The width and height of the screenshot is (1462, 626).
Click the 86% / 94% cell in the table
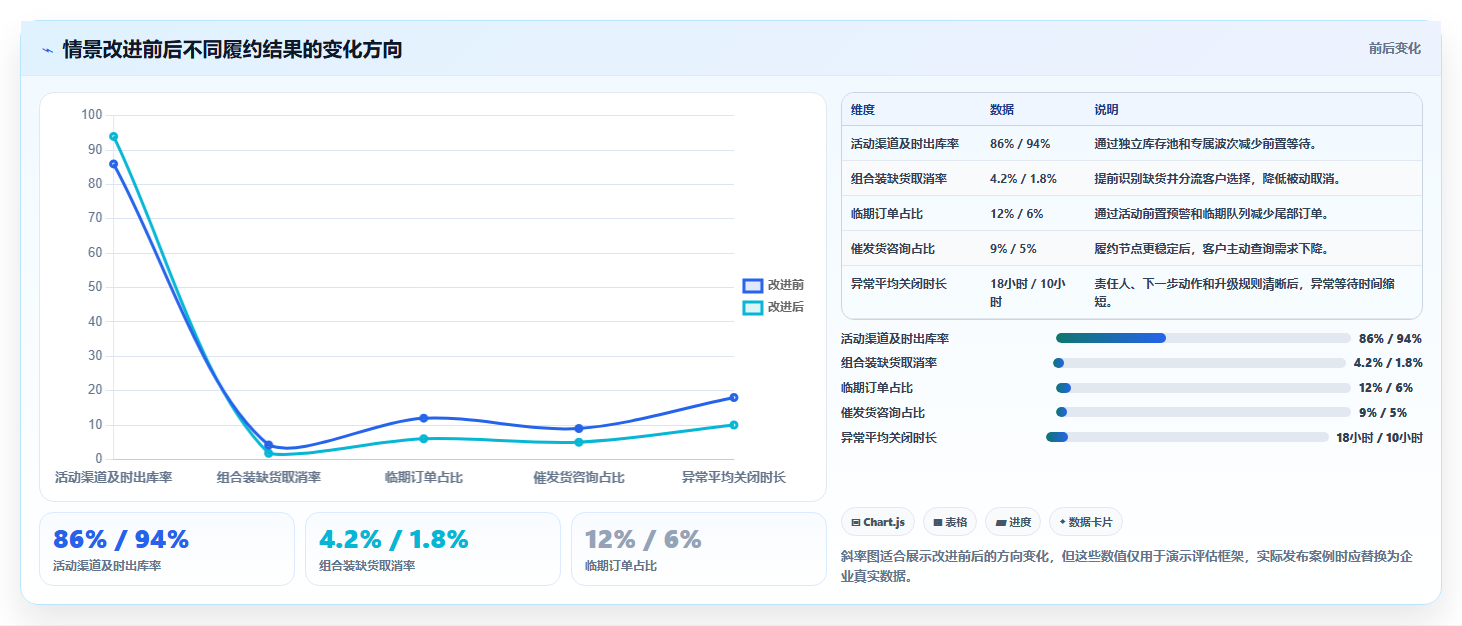pos(1020,144)
